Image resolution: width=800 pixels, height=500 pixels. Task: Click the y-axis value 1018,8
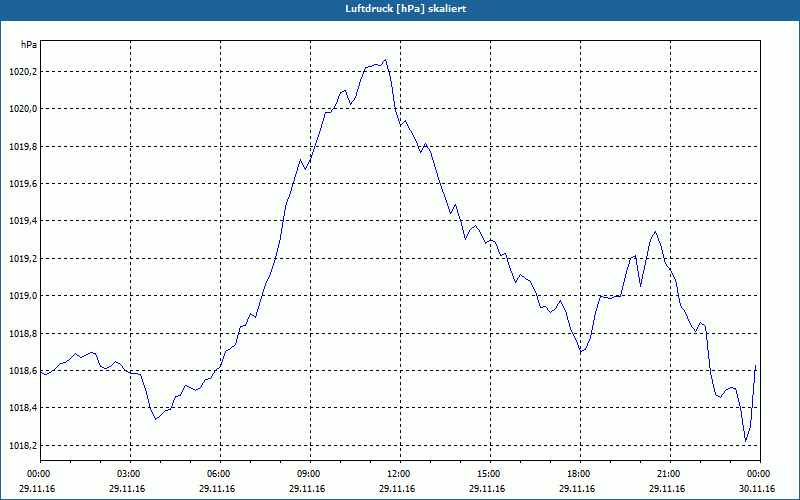(22, 334)
